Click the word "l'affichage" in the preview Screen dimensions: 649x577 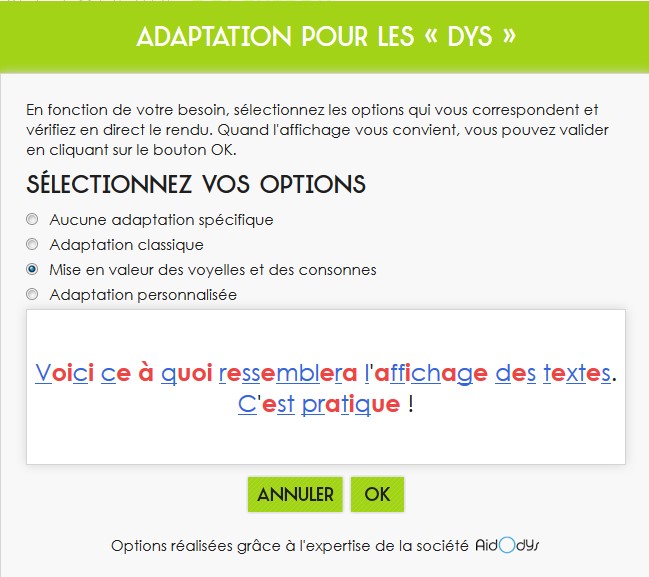(x=426, y=373)
